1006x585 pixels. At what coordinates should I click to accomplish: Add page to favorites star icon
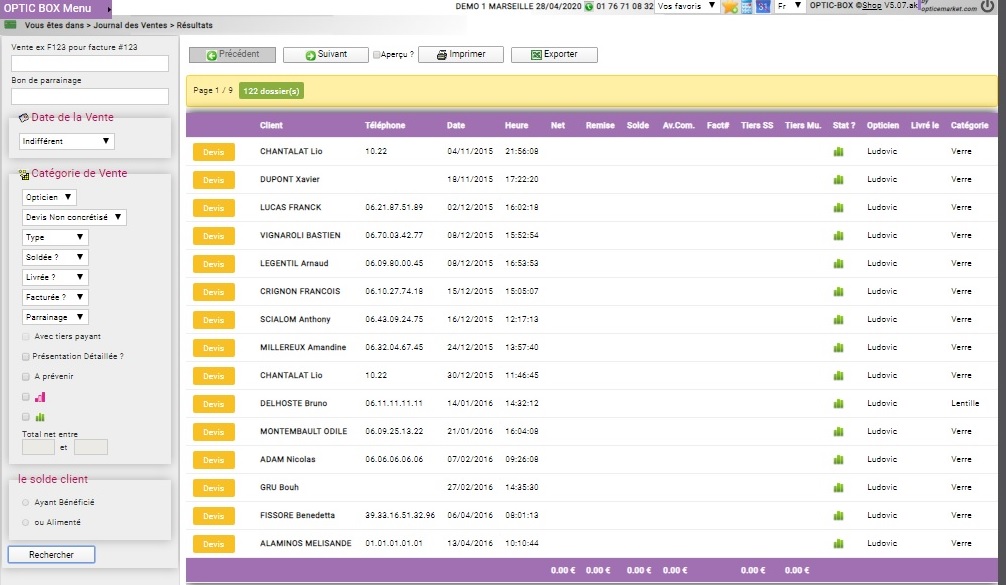[729, 6]
